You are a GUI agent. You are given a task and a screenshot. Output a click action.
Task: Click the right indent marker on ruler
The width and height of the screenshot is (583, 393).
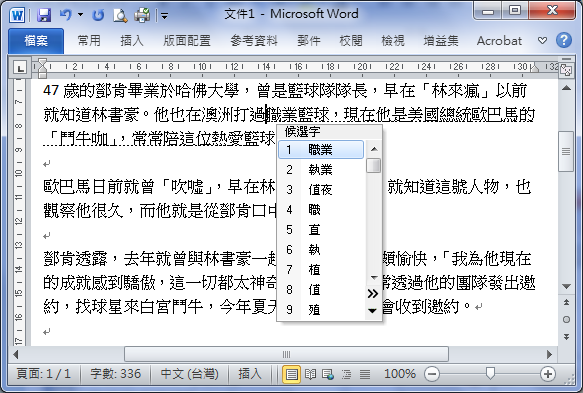534,69
